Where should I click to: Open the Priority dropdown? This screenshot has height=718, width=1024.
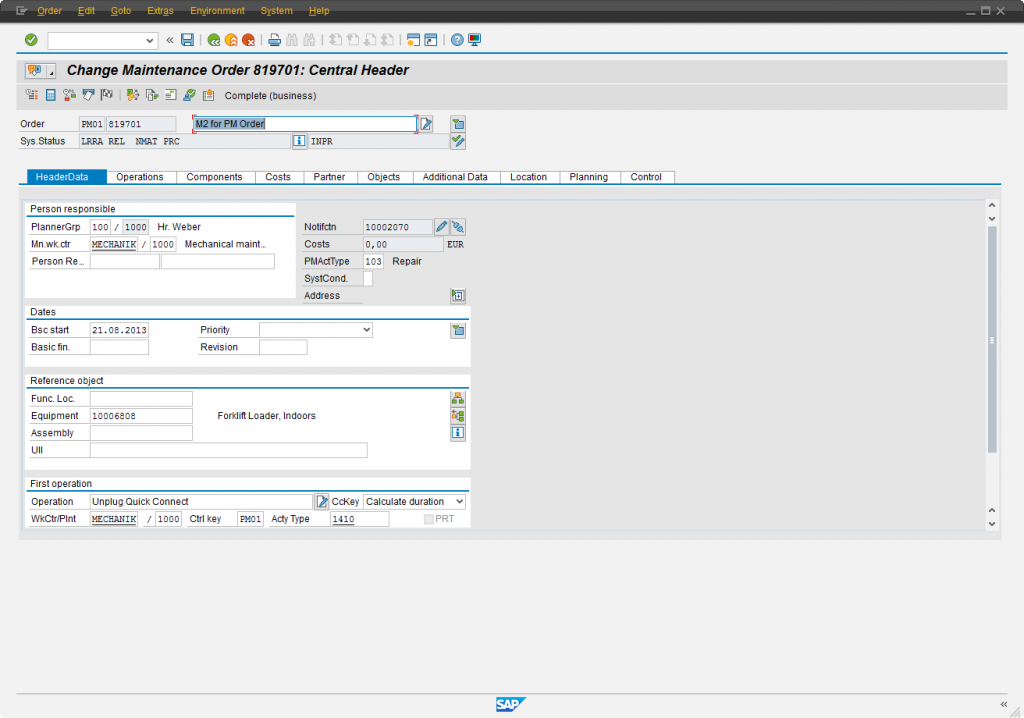(x=366, y=330)
